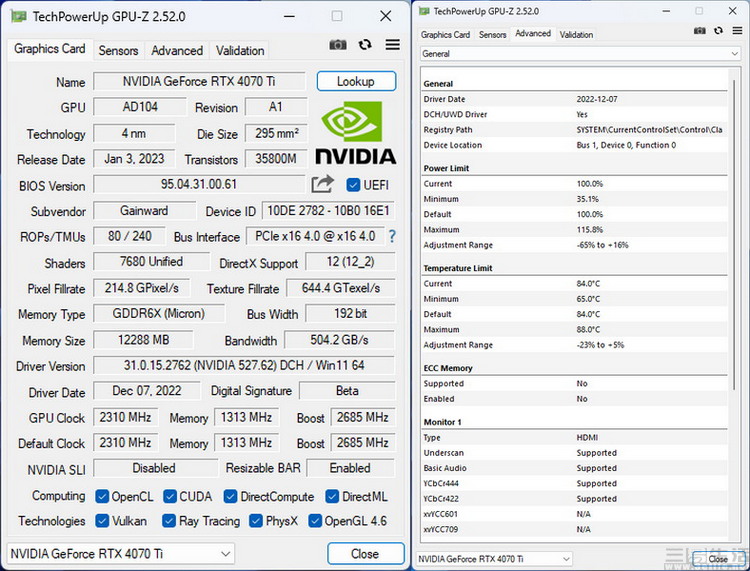The image size is (750, 571).
Task: Click the Name field showing NVIDIA GeForce RTX 4070 Ti
Action: point(199,81)
